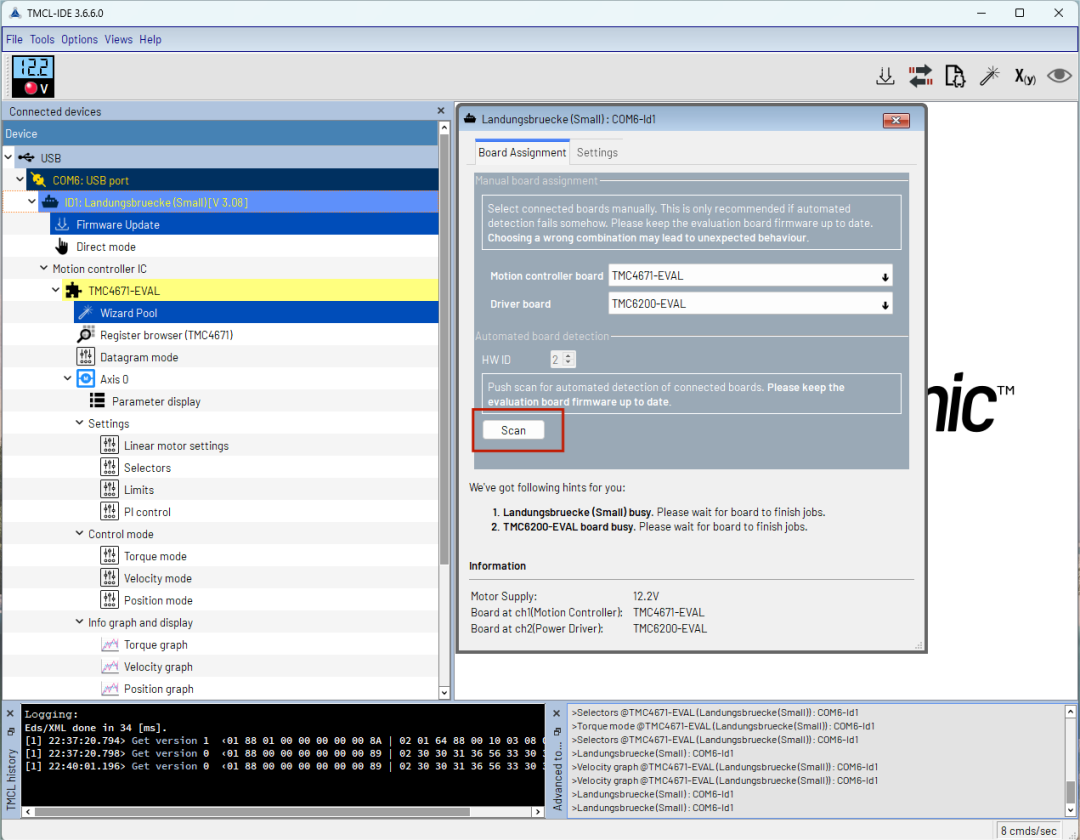Screen dimensions: 1080x840
Task: Close the Advanced tooltips panel
Action: tap(557, 713)
